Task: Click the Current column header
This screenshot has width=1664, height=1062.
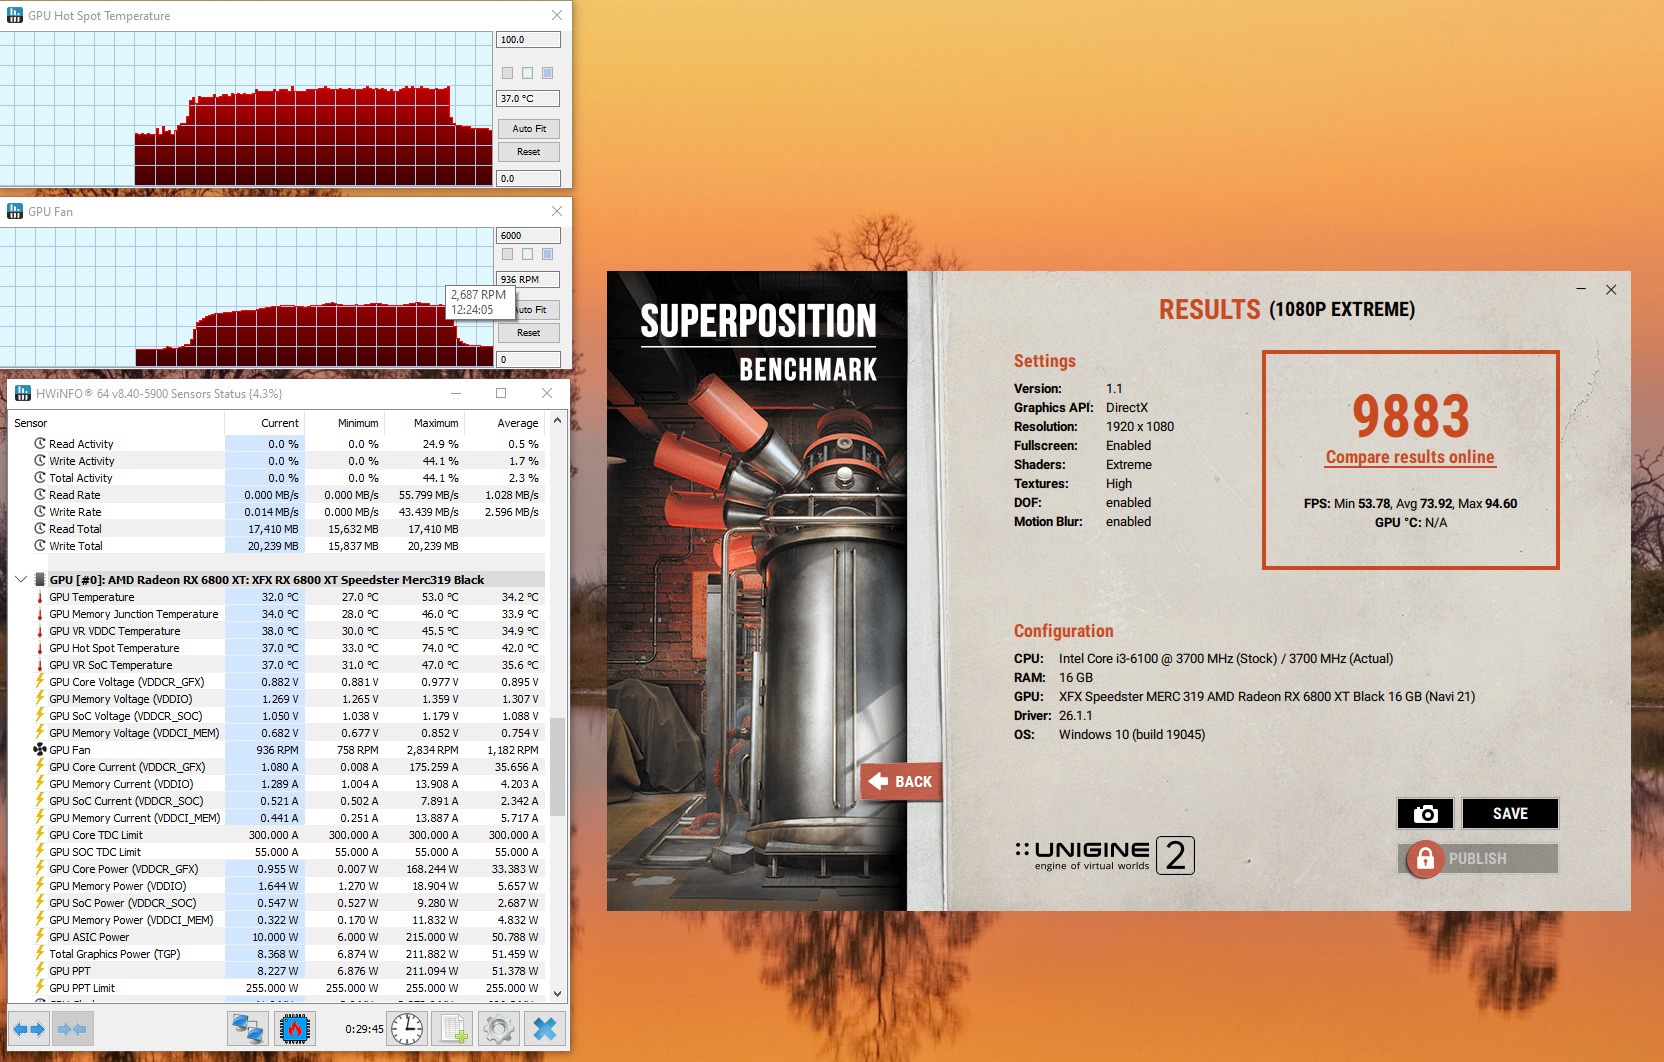Action: [264, 423]
